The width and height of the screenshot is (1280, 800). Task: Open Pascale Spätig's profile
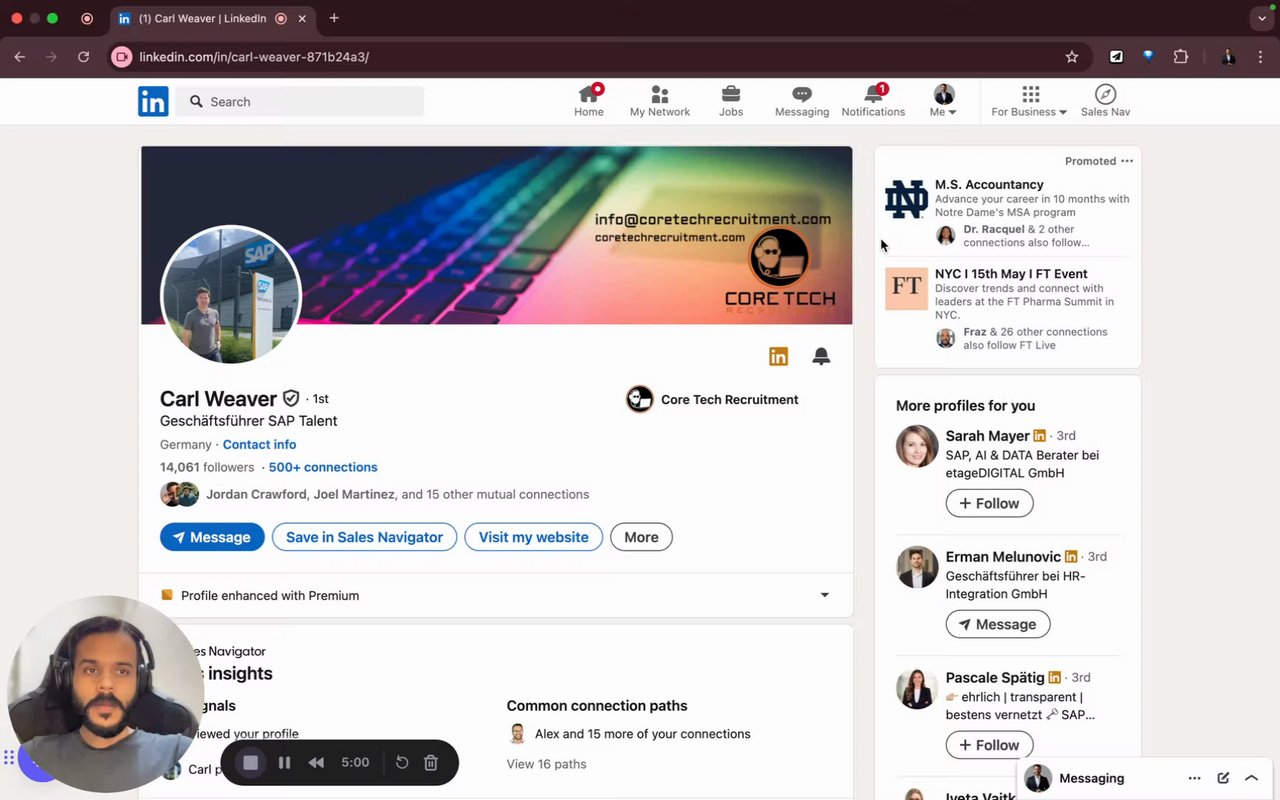995,678
